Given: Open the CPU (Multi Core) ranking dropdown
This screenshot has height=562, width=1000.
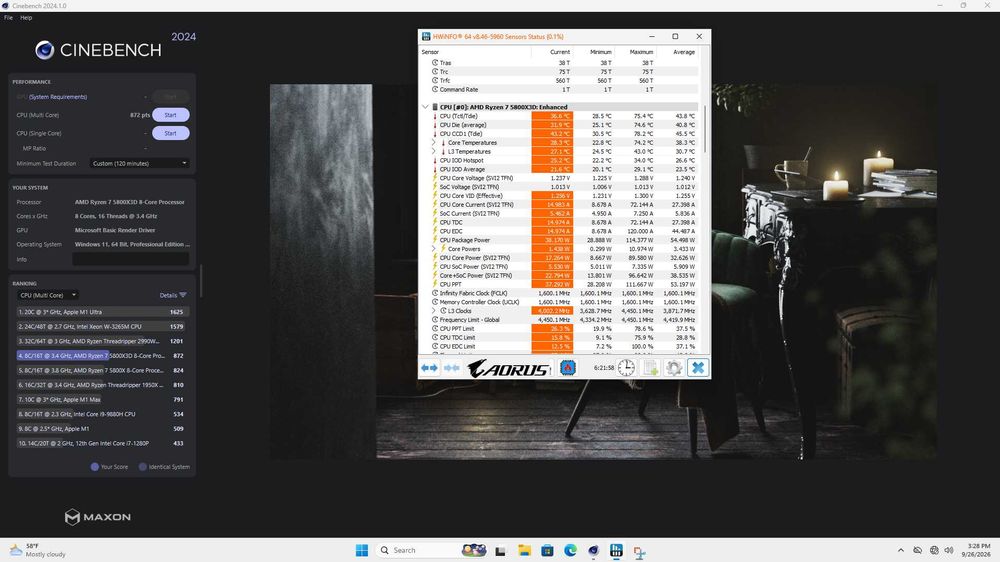Looking at the screenshot, I should click(x=47, y=295).
